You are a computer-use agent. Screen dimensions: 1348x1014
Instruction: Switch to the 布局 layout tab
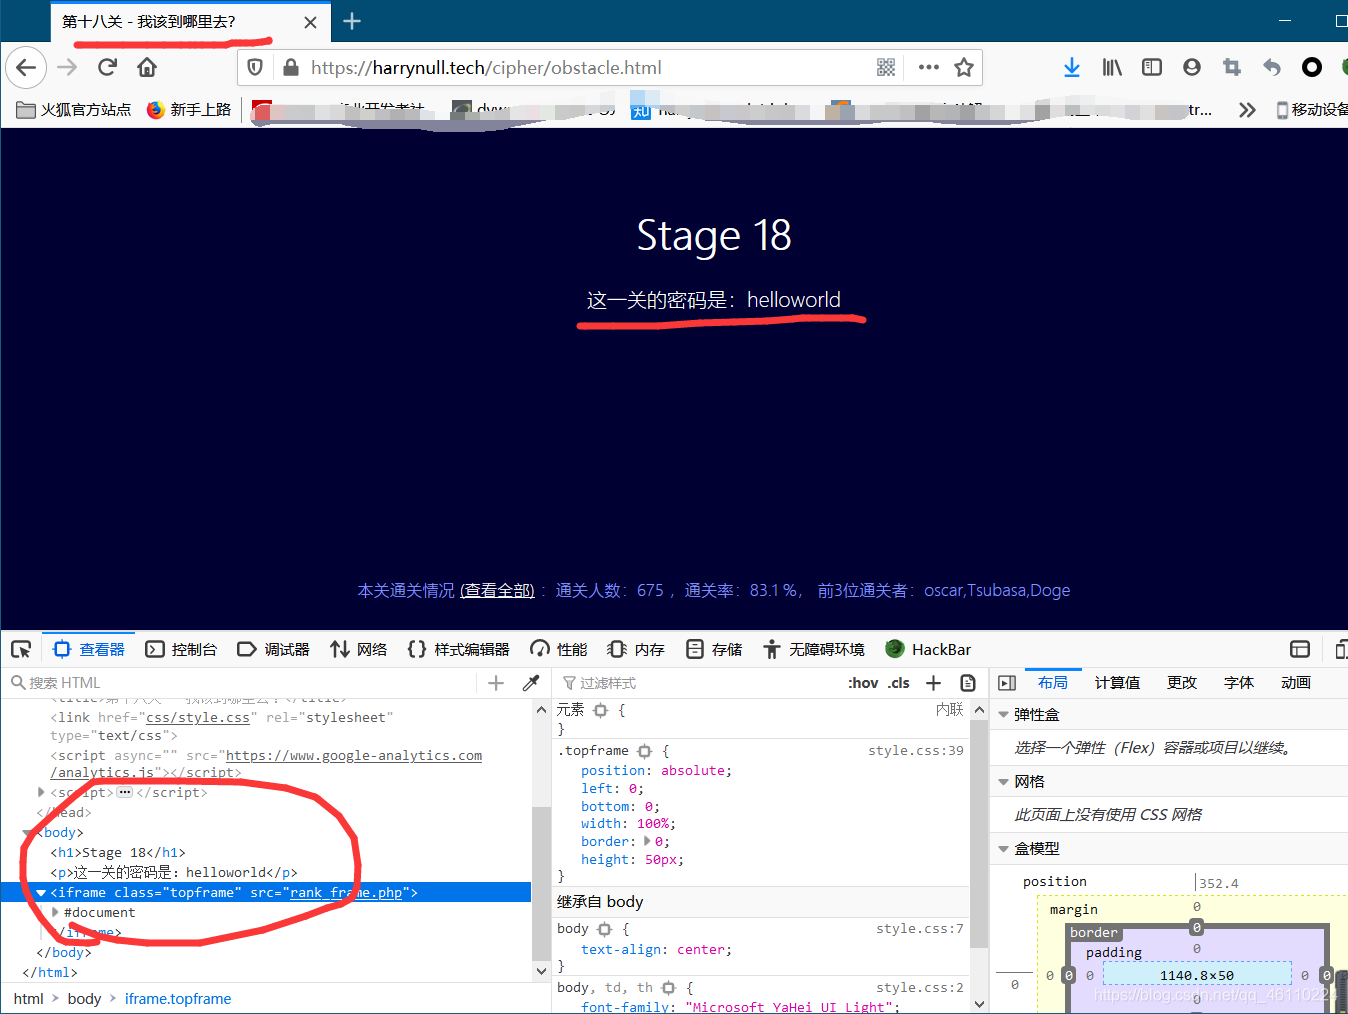[1053, 682]
